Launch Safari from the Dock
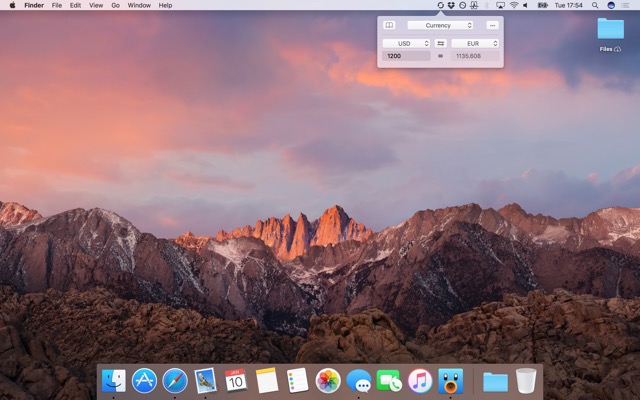This screenshot has width=640, height=400. coord(175,380)
